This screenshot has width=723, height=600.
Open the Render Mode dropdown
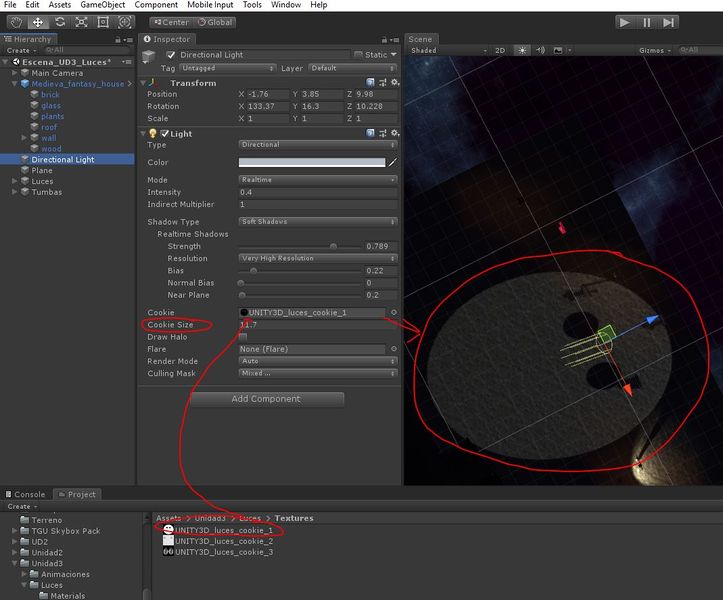pos(318,361)
